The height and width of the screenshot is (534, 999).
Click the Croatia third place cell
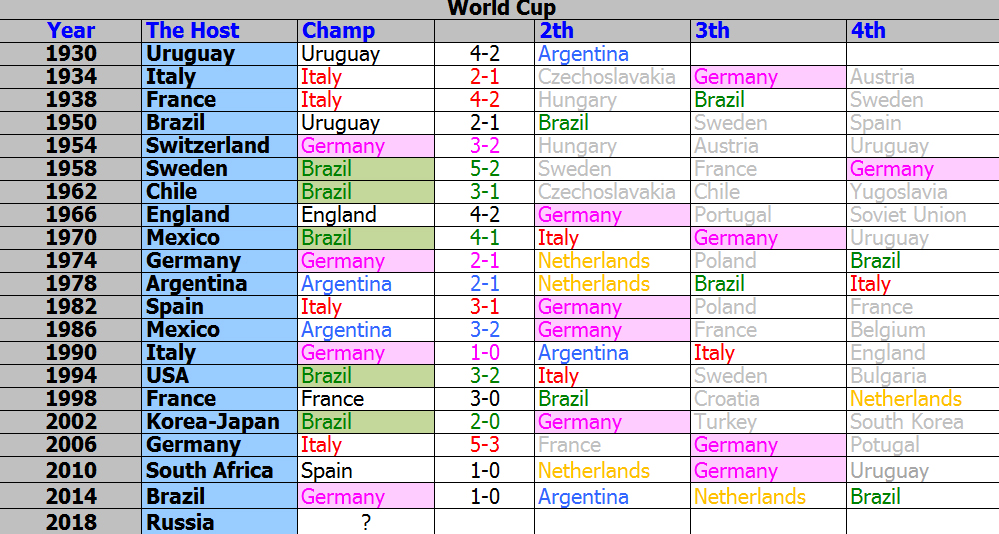tap(768, 399)
